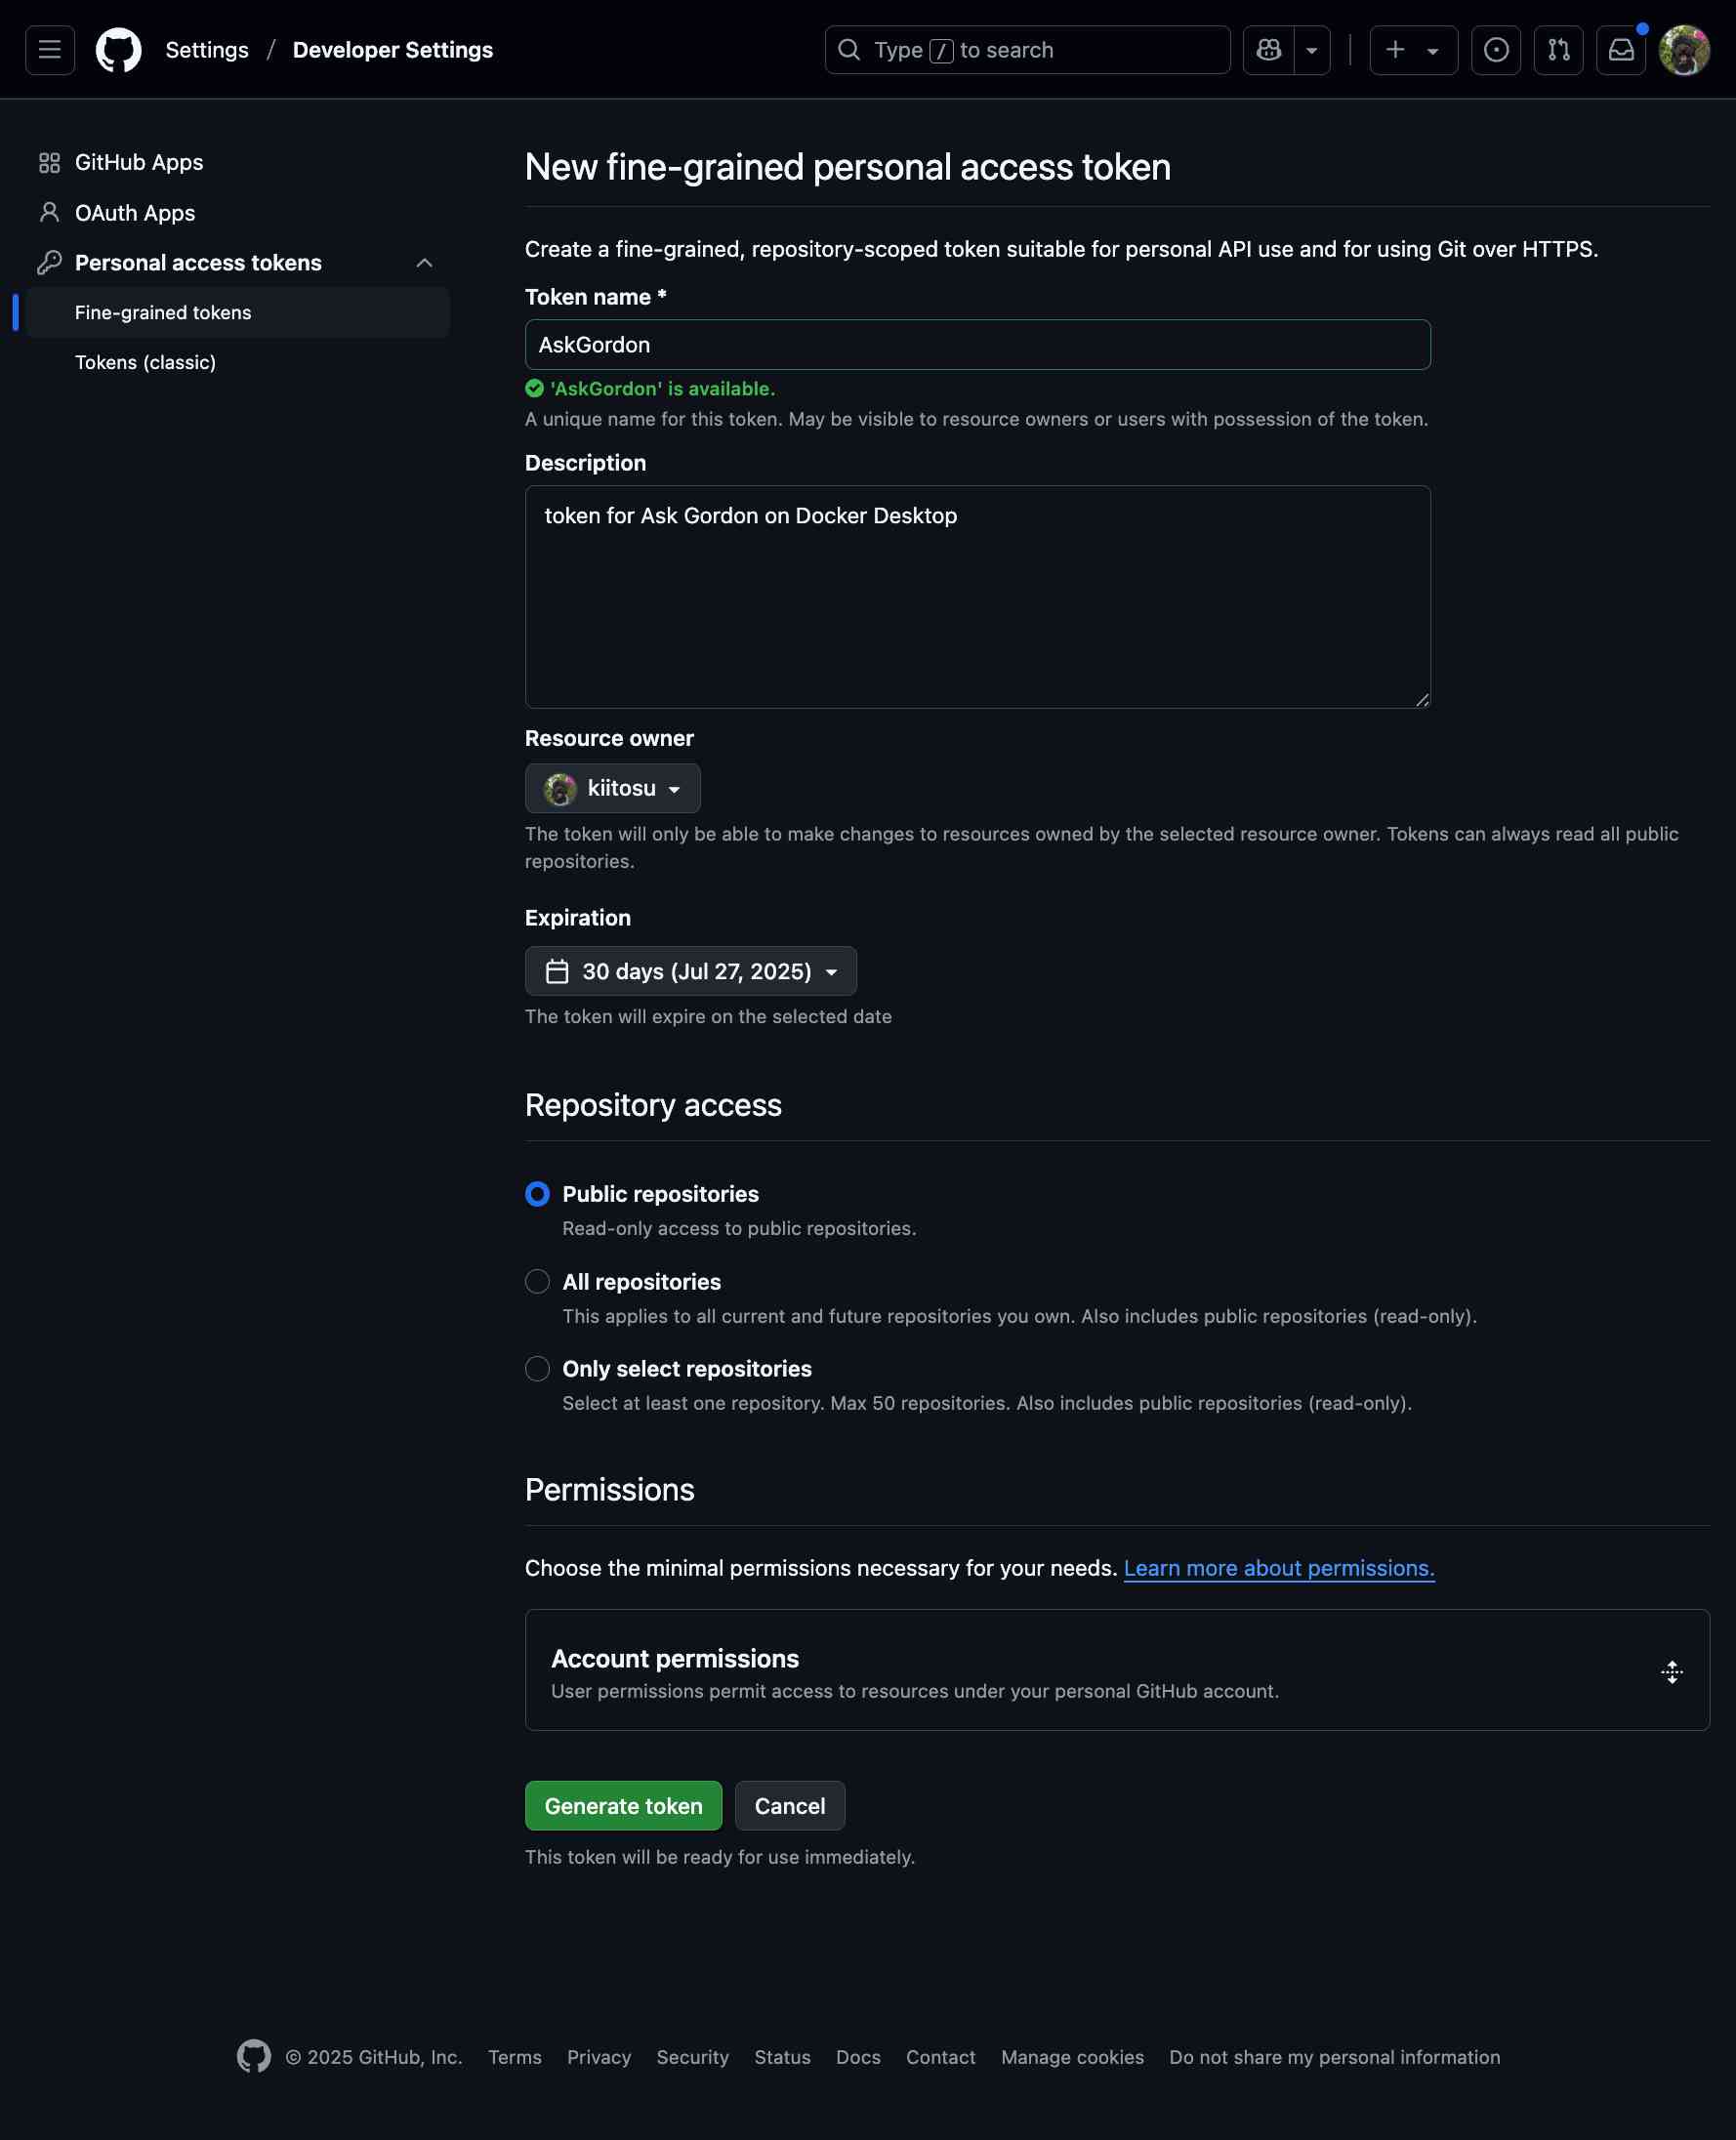Collapse the Personal access tokens section

tap(424, 263)
